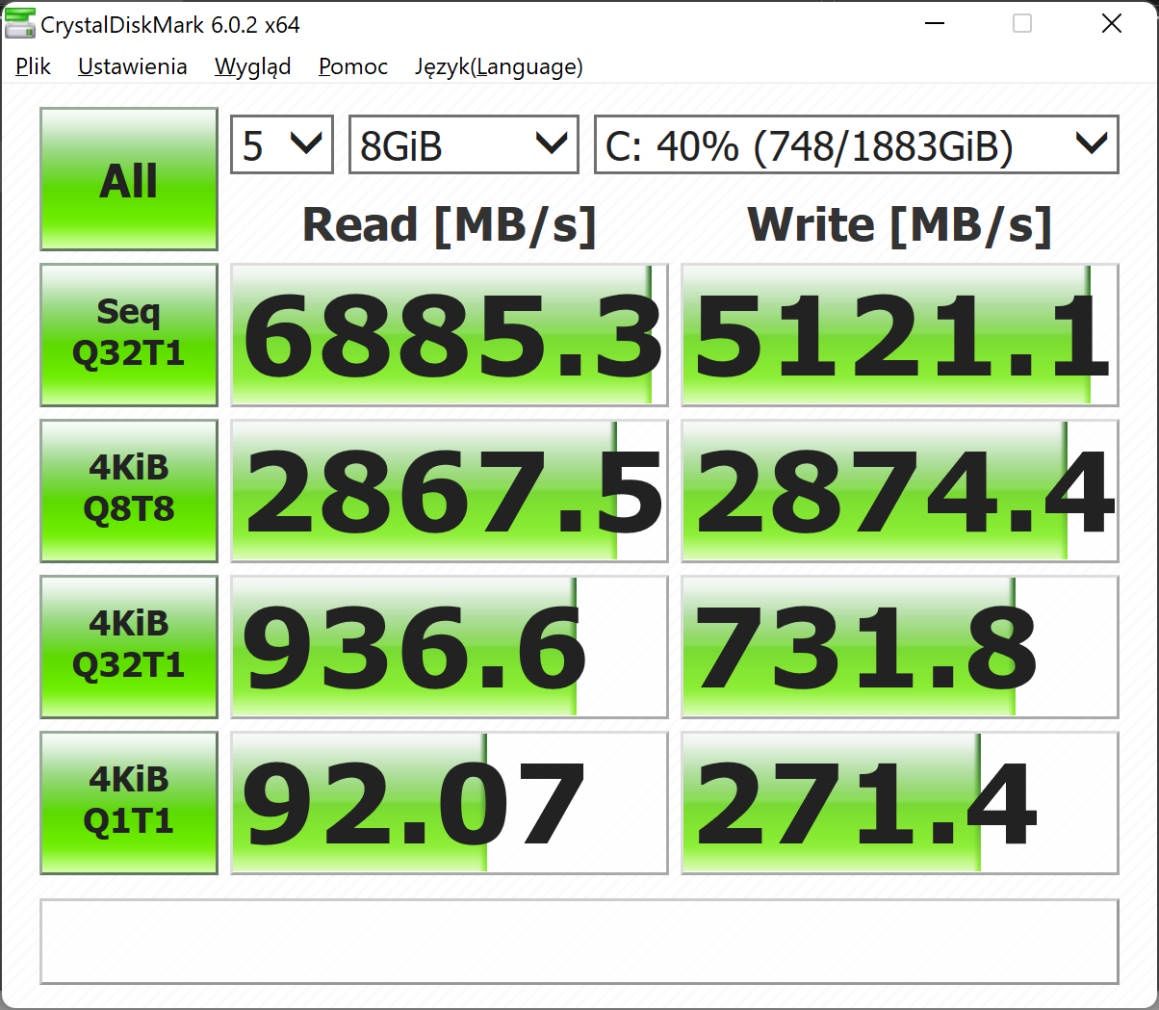
Task: Click the Seq read result 6885.3
Action: 449,335
